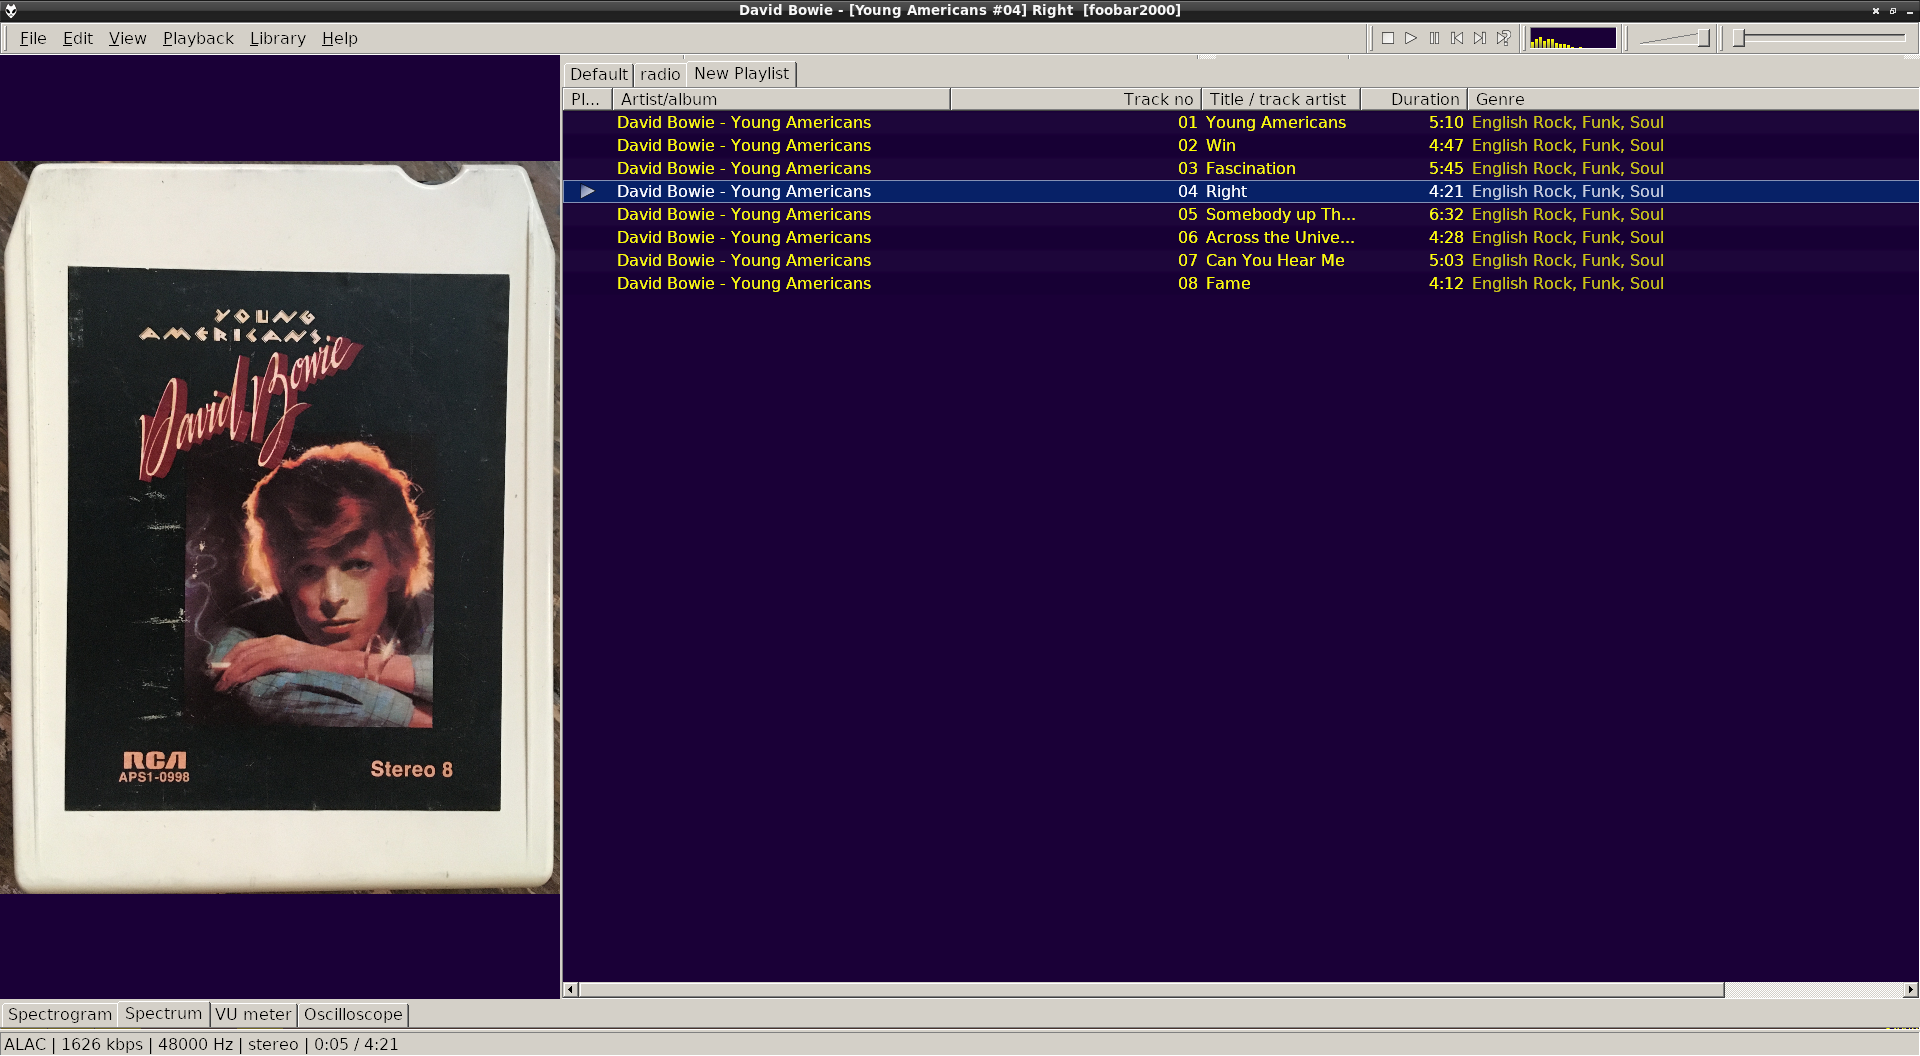Open the View menu
The image size is (1920, 1056).
(x=127, y=38)
